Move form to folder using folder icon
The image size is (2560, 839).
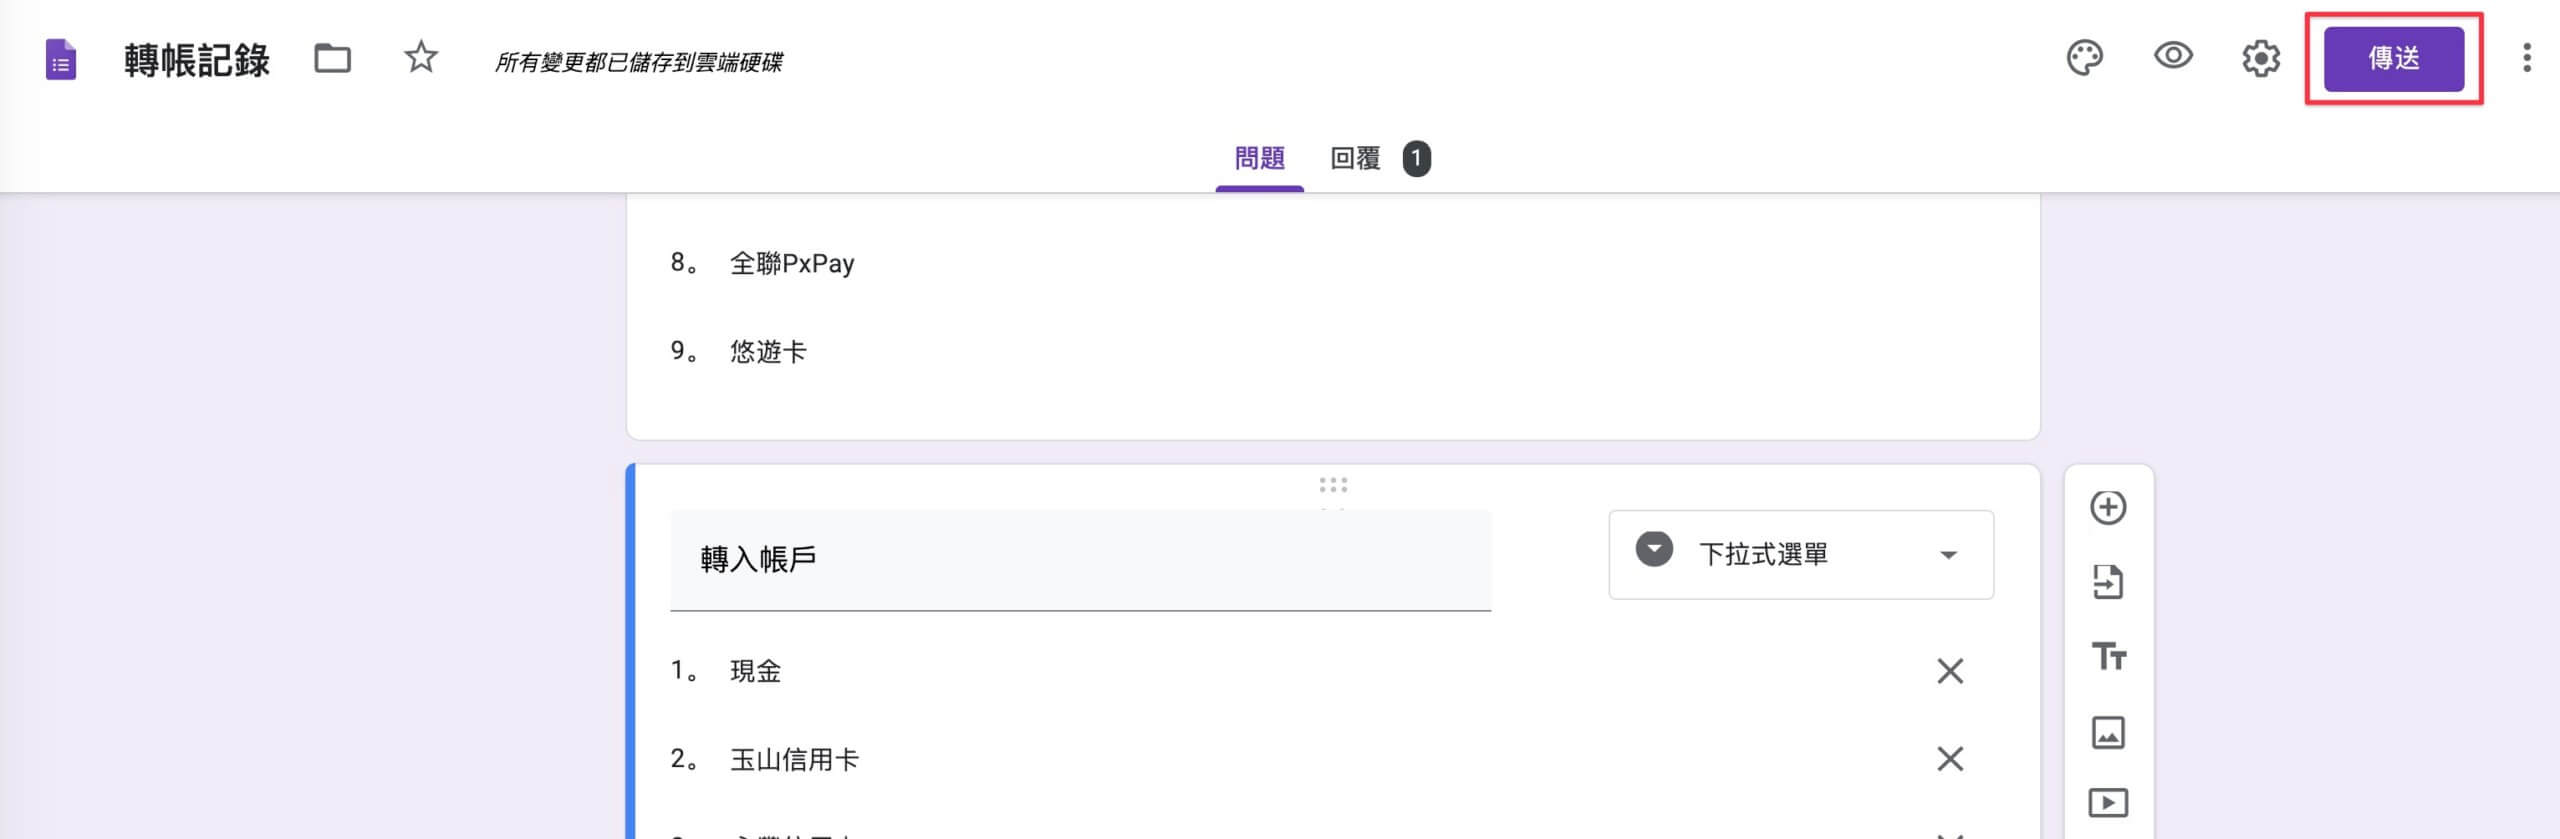[332, 59]
